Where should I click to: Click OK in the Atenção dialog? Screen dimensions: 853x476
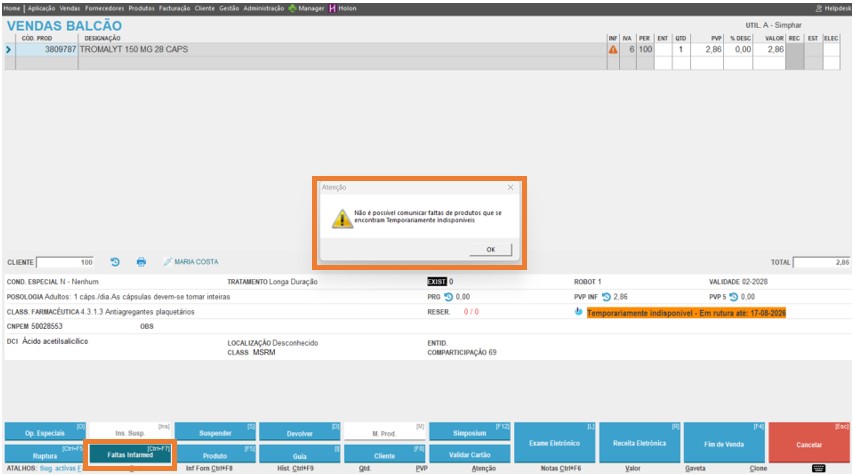(x=491, y=249)
